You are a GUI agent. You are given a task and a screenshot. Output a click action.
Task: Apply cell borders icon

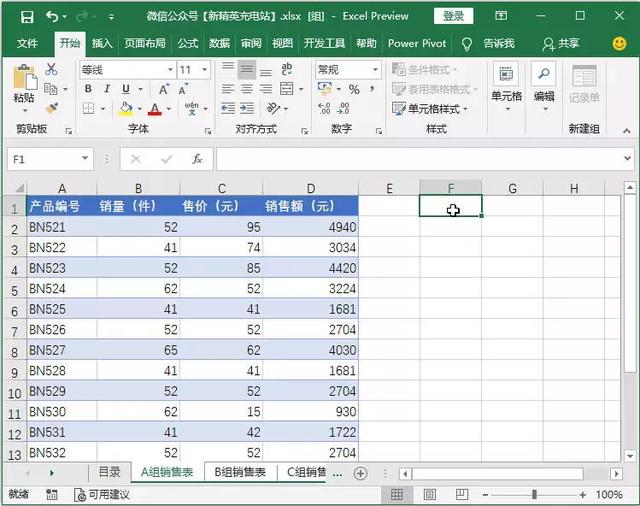[x=88, y=109]
